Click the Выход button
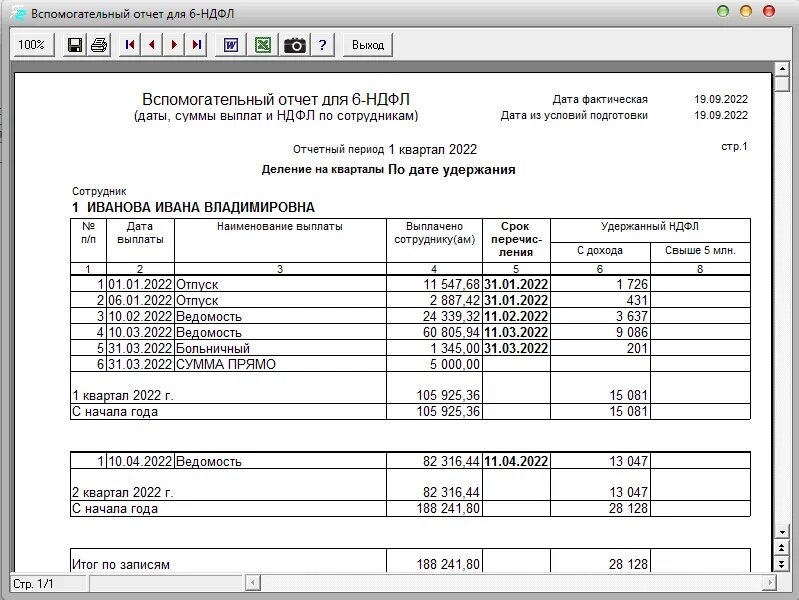Viewport: 799px width, 600px height. [368, 45]
